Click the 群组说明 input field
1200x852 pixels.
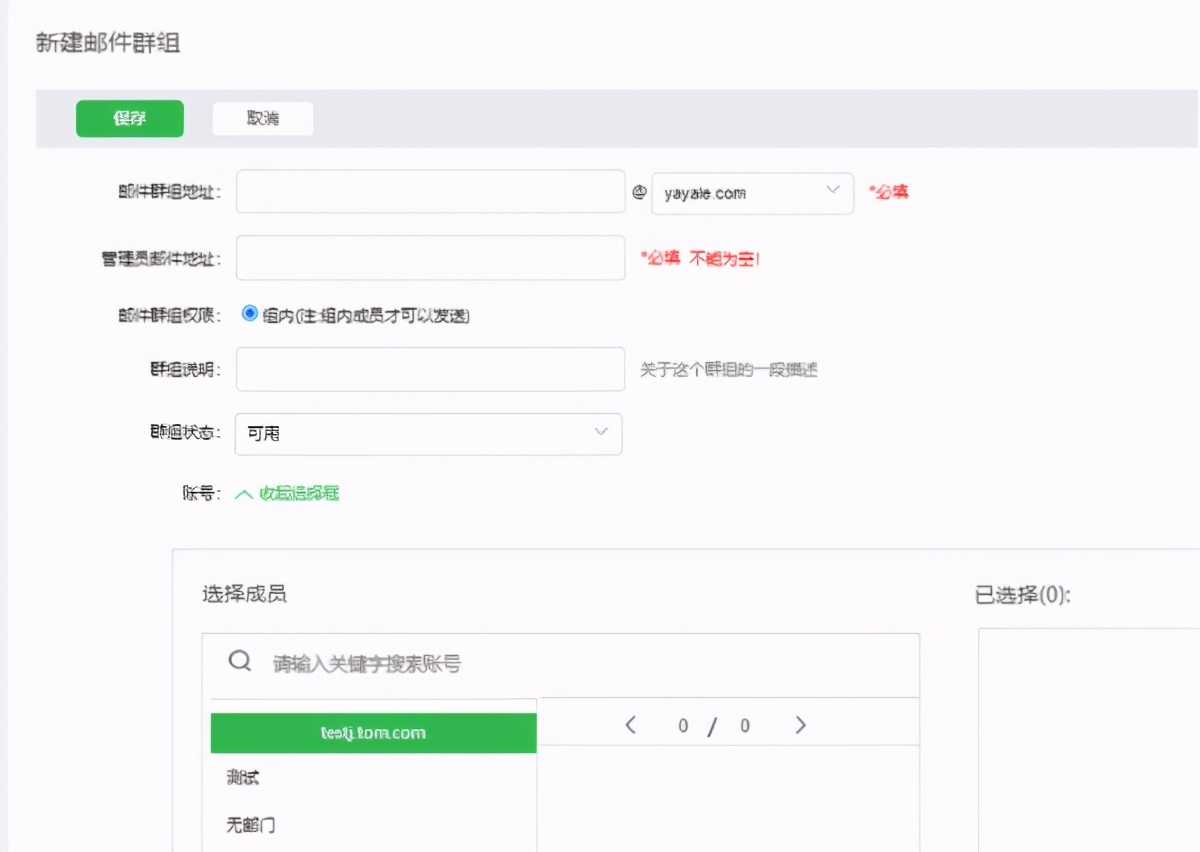click(x=430, y=368)
